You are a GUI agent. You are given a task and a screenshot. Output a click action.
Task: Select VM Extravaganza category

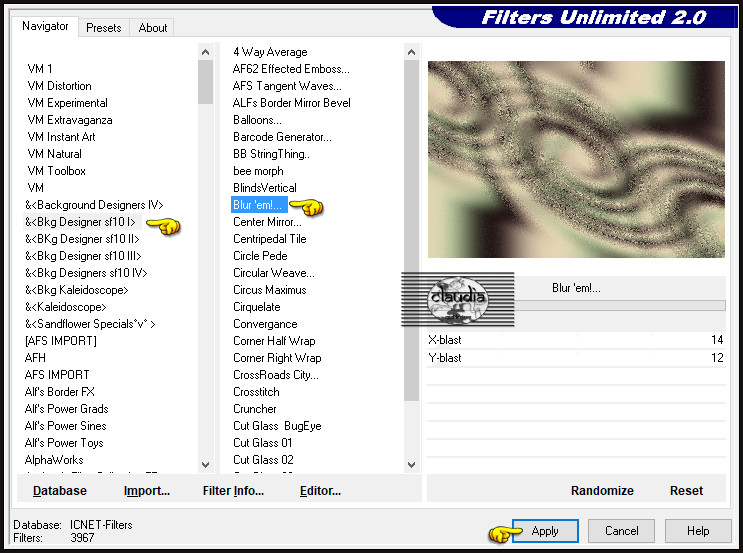70,120
